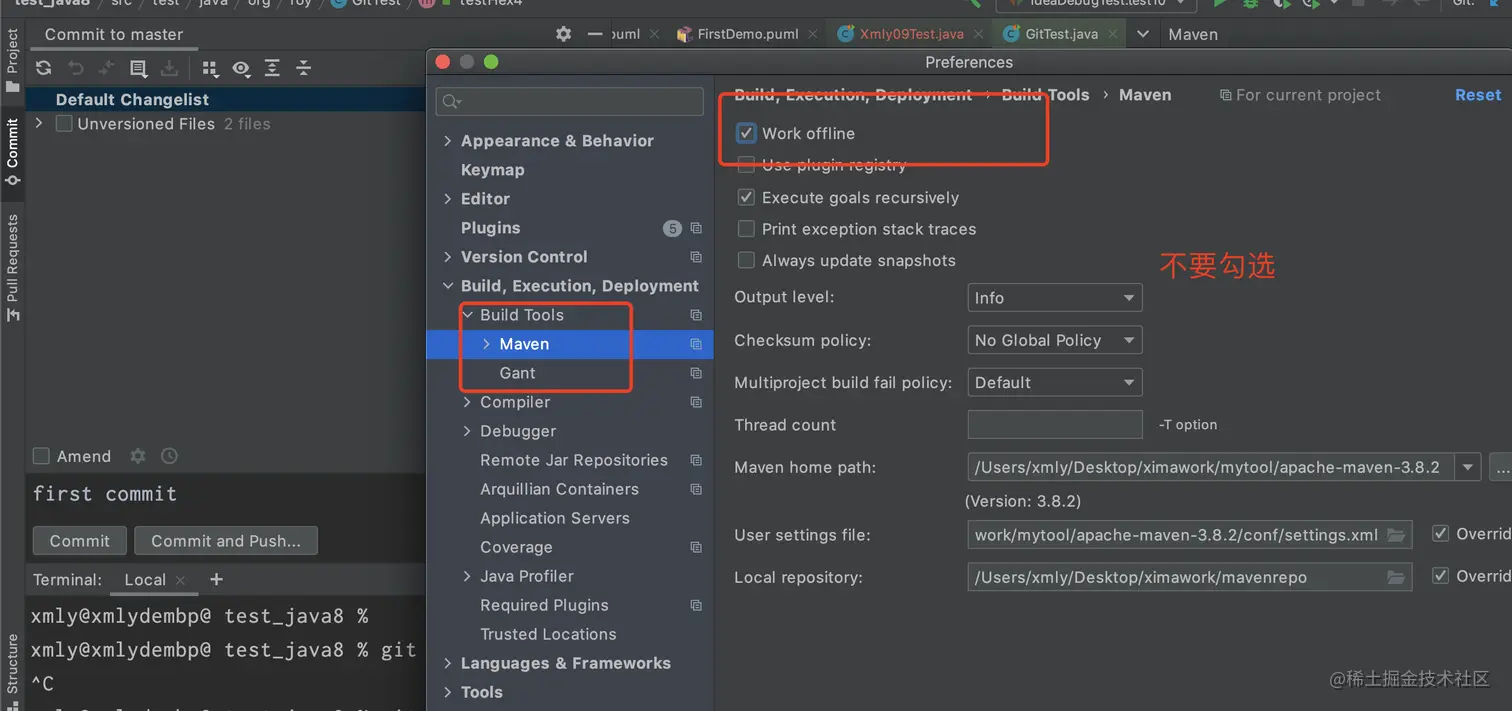The image size is (1512, 711).
Task: Uncheck the Work offline checkbox
Action: [746, 133]
